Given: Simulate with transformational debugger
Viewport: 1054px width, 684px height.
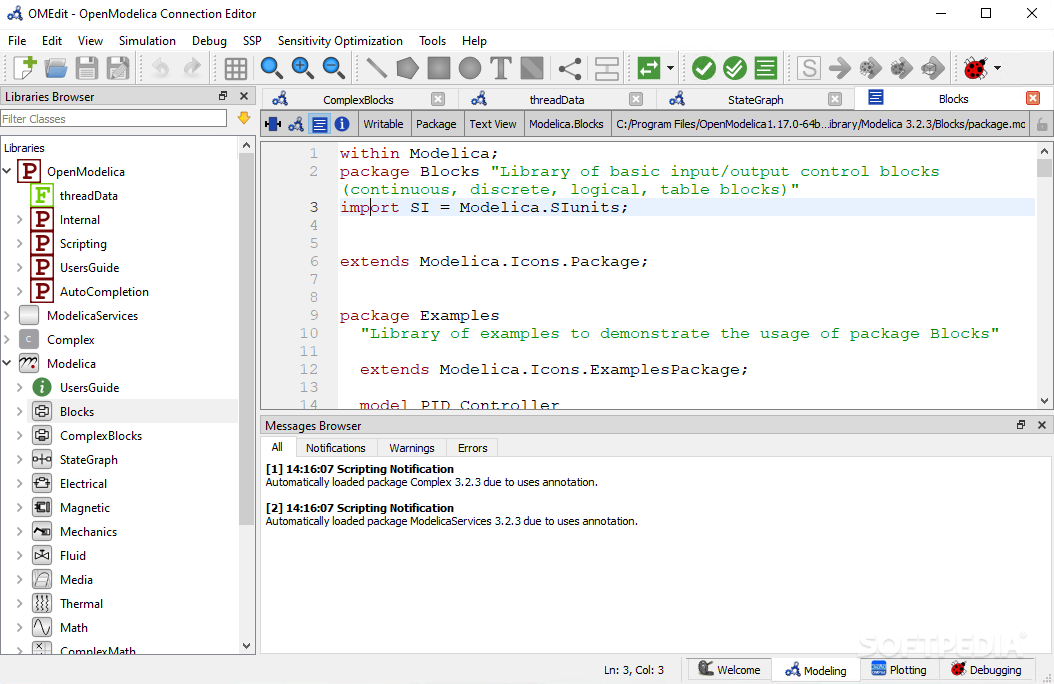Looking at the screenshot, I should [870, 68].
